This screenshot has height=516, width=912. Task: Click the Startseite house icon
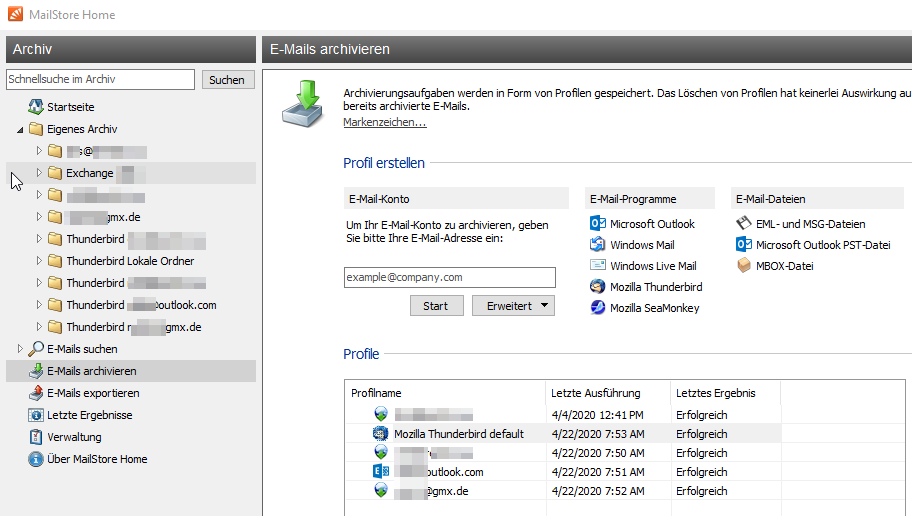(x=36, y=106)
